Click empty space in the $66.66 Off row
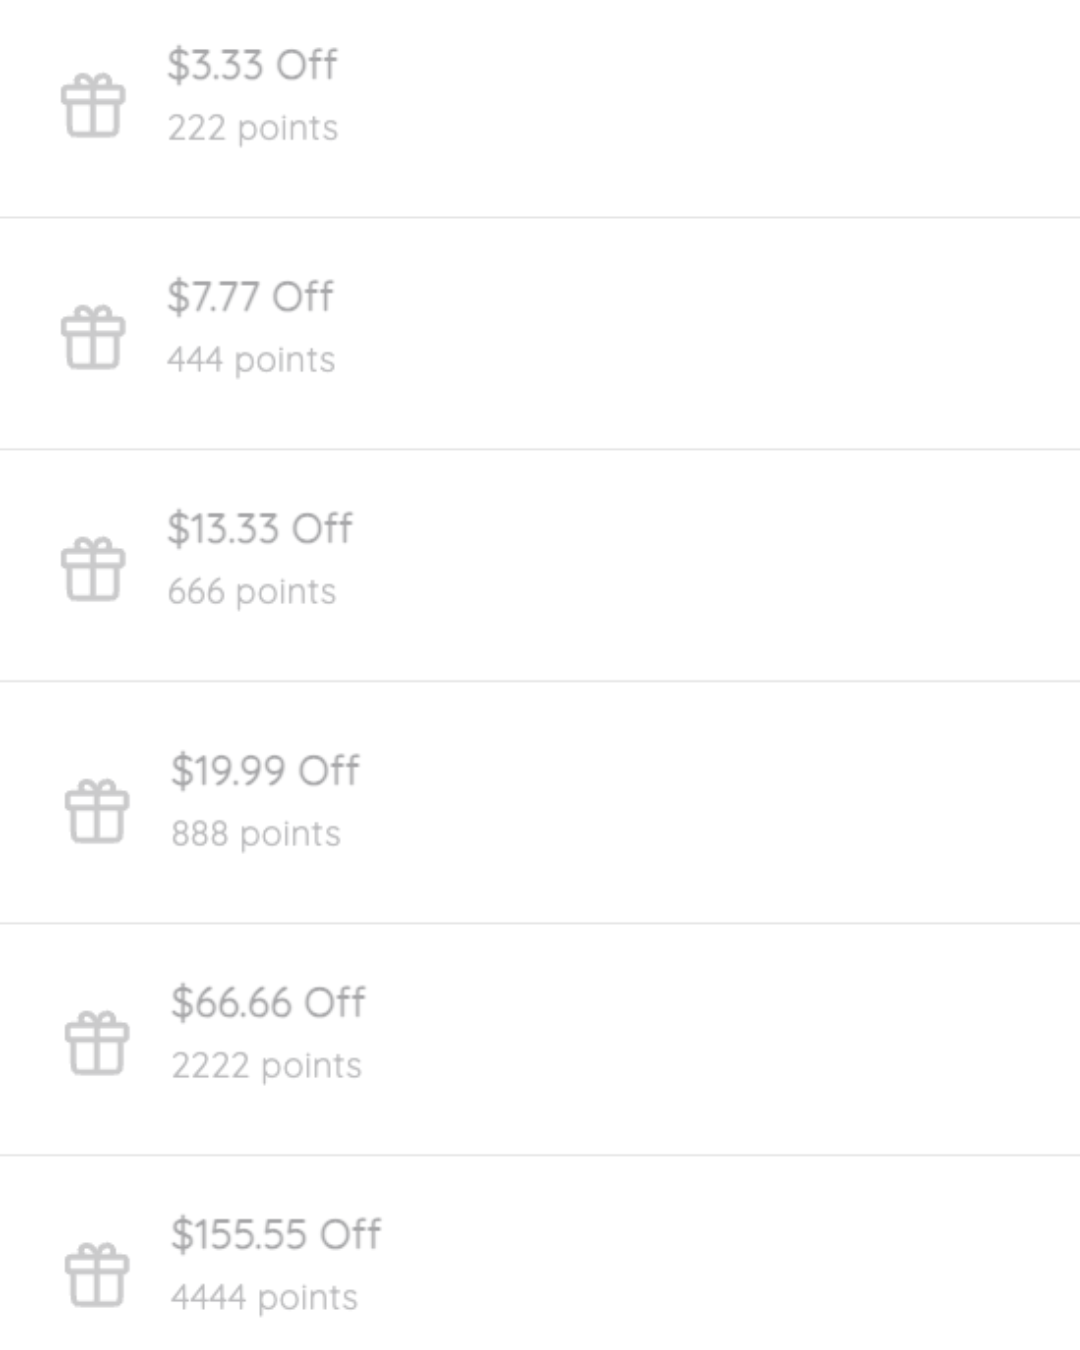The height and width of the screenshot is (1350, 1080). [700, 1039]
